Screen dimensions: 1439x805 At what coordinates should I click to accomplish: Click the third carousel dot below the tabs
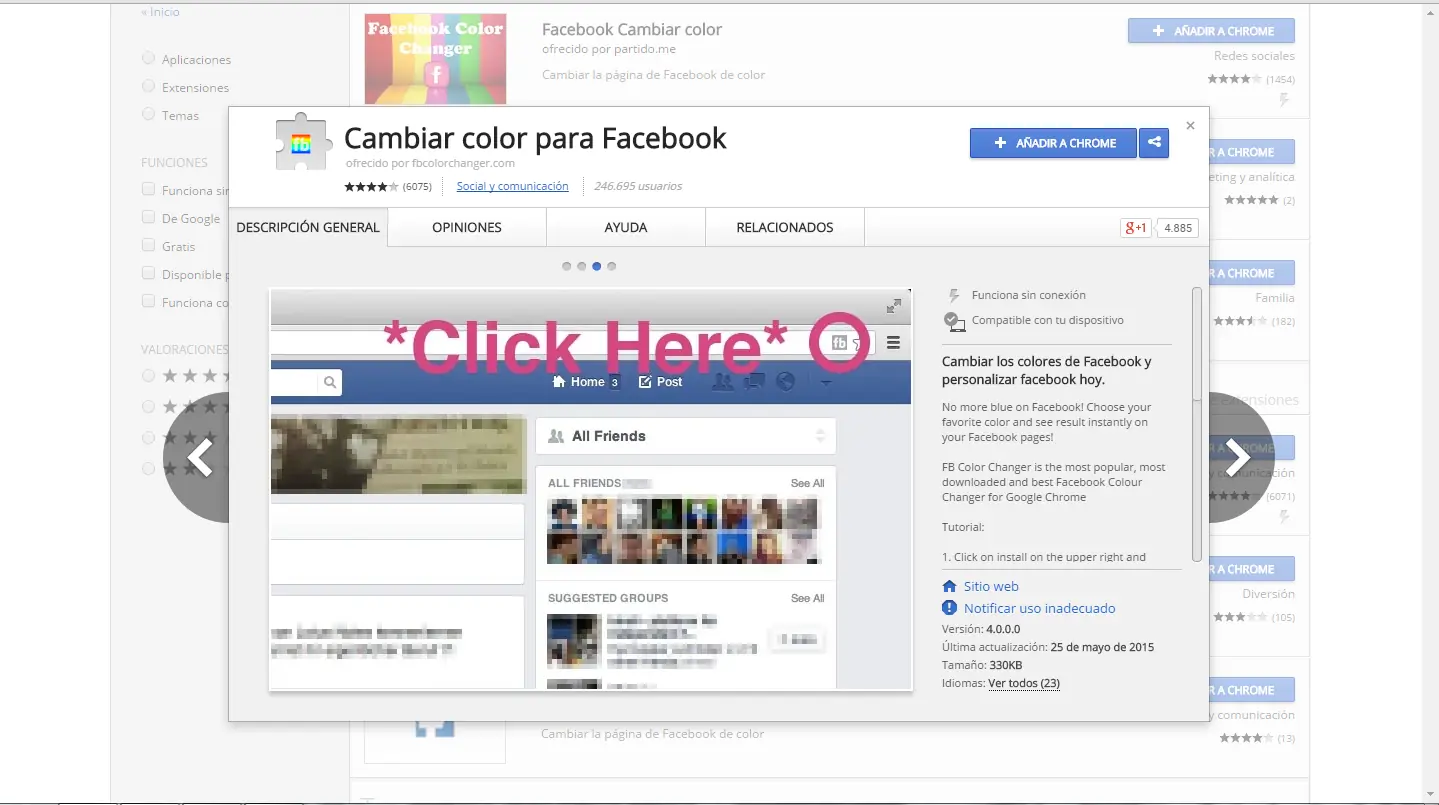point(596,266)
